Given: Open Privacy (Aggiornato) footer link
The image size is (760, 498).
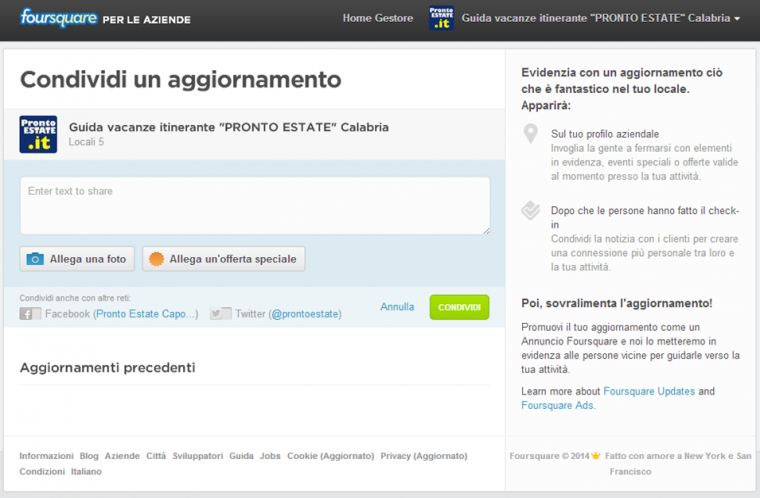Looking at the screenshot, I should (x=424, y=456).
